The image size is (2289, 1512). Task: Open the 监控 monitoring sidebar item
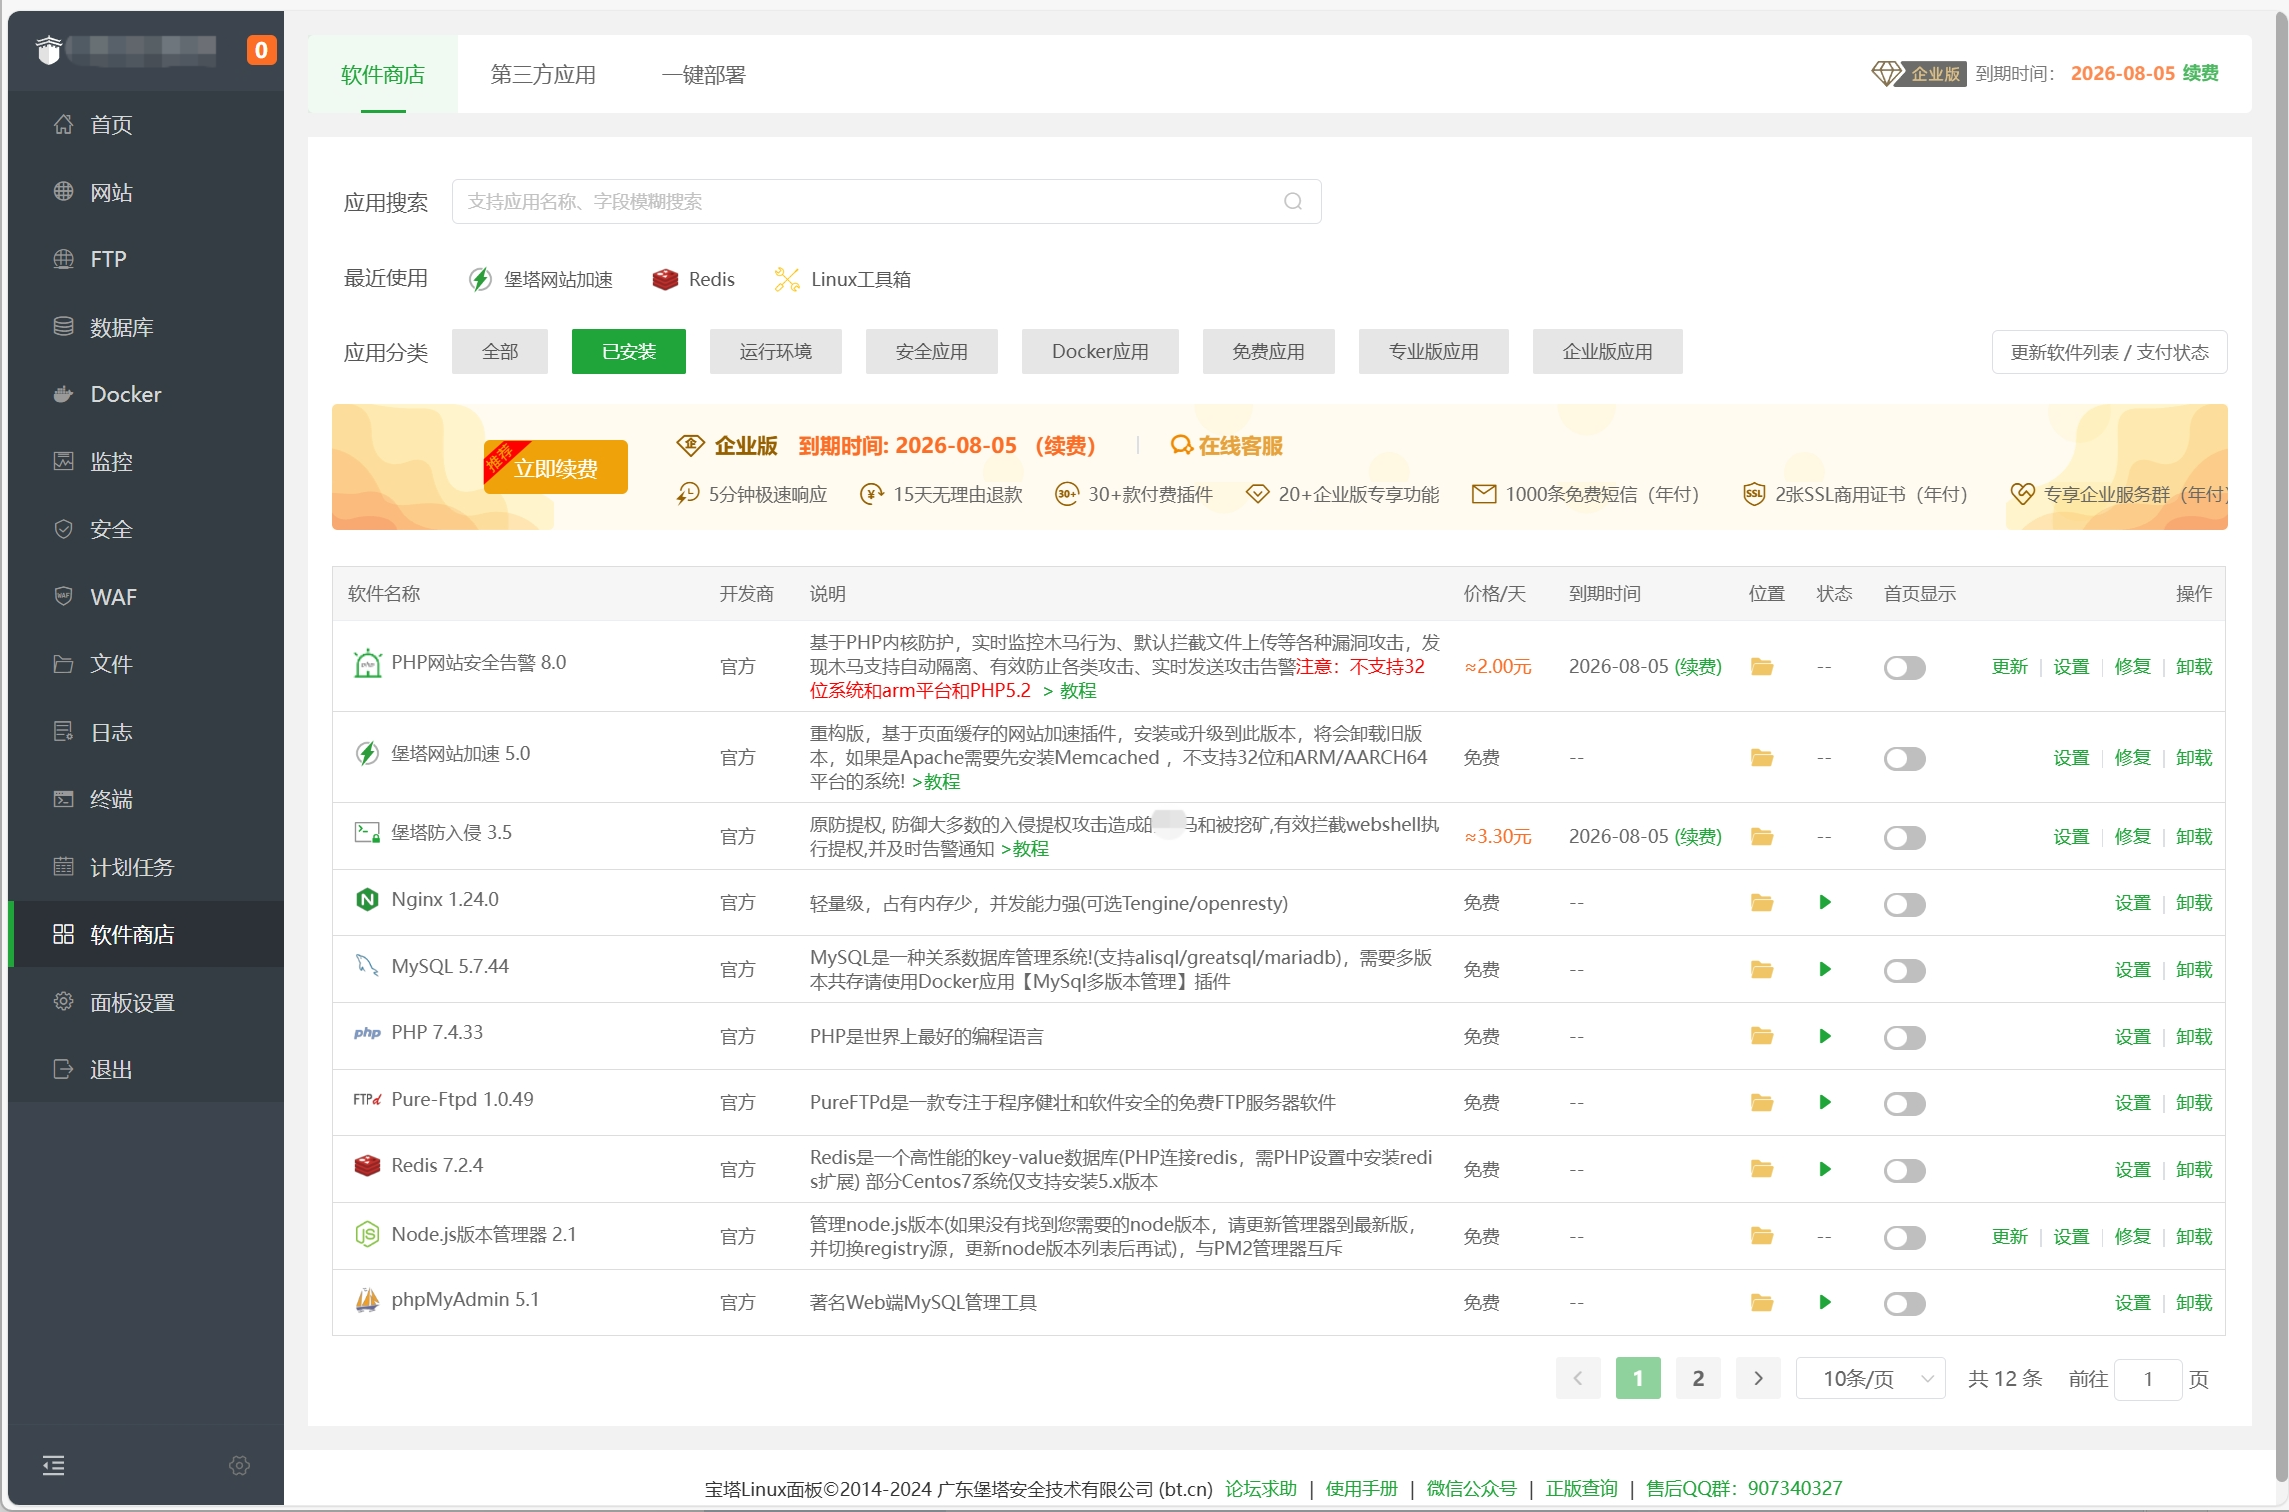click(146, 461)
